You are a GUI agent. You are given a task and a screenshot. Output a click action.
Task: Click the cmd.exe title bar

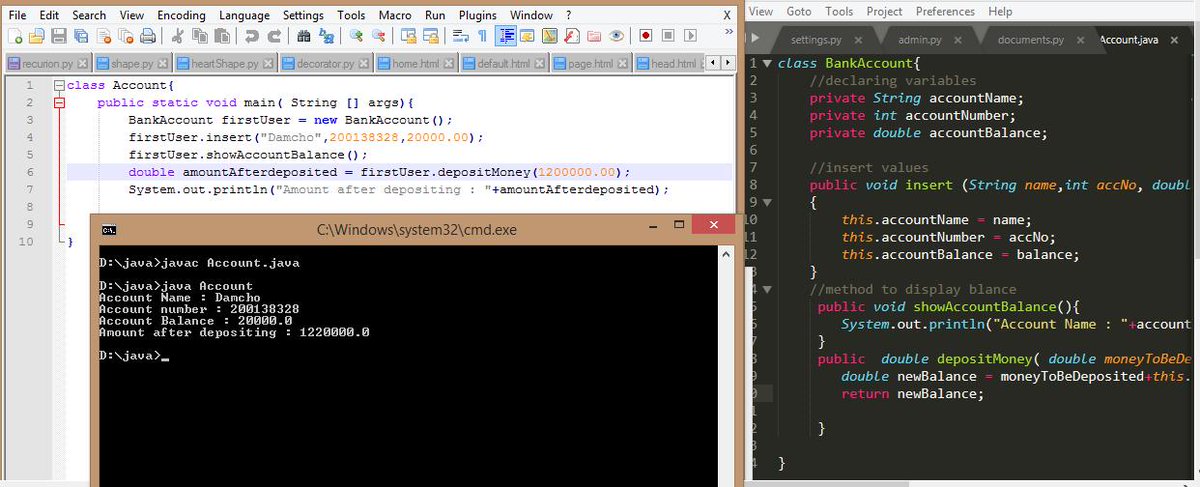point(417,229)
